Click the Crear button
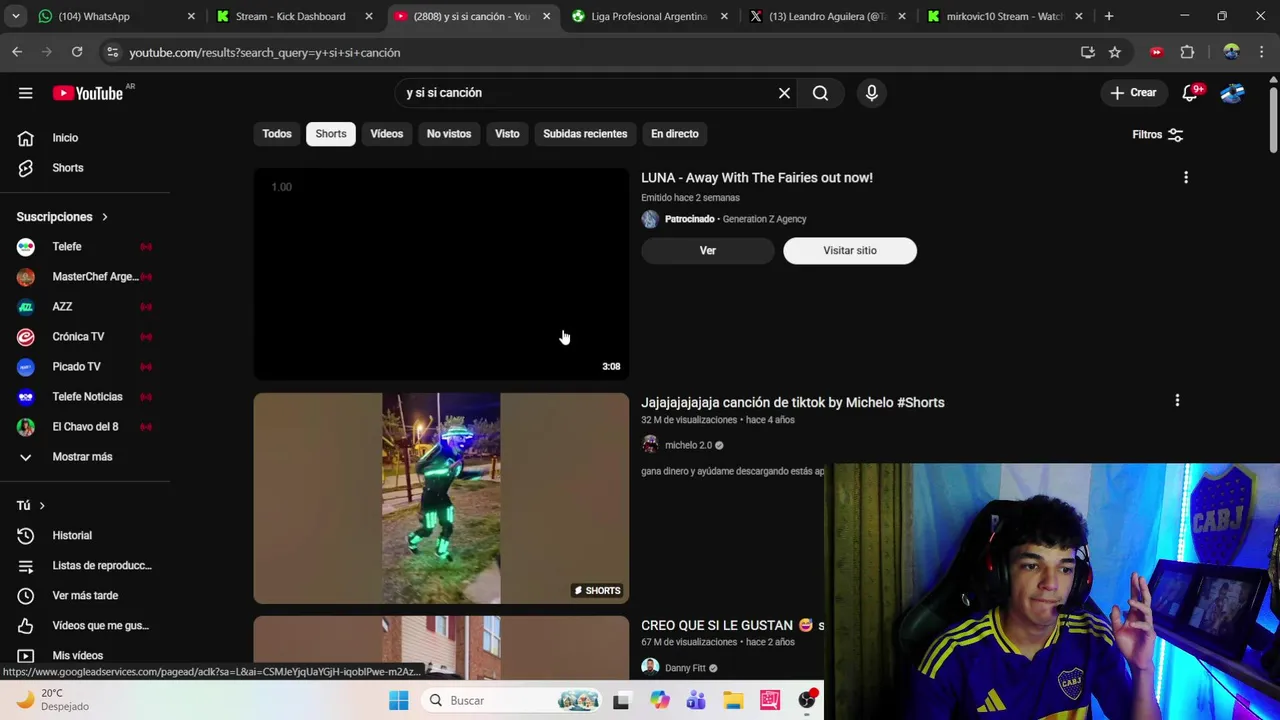This screenshot has width=1280, height=720. point(1133,93)
